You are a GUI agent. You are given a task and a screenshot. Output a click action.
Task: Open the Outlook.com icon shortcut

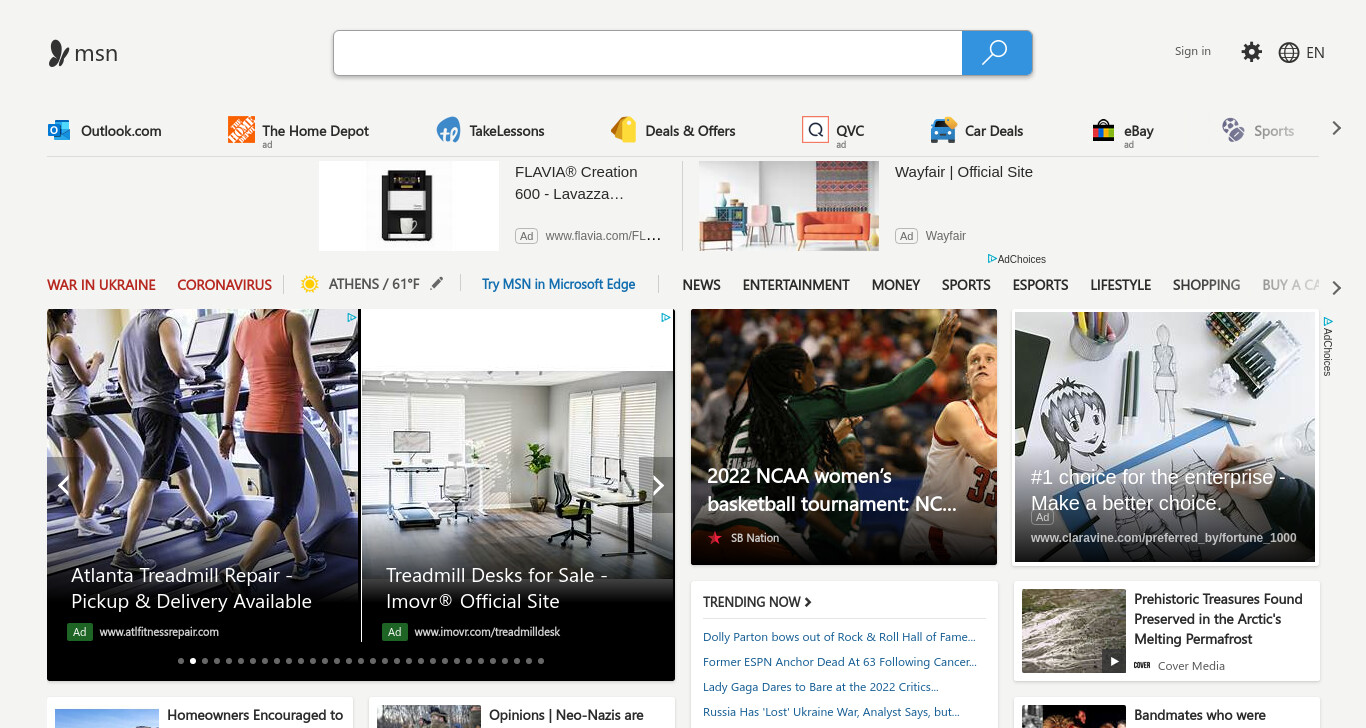[x=59, y=130]
